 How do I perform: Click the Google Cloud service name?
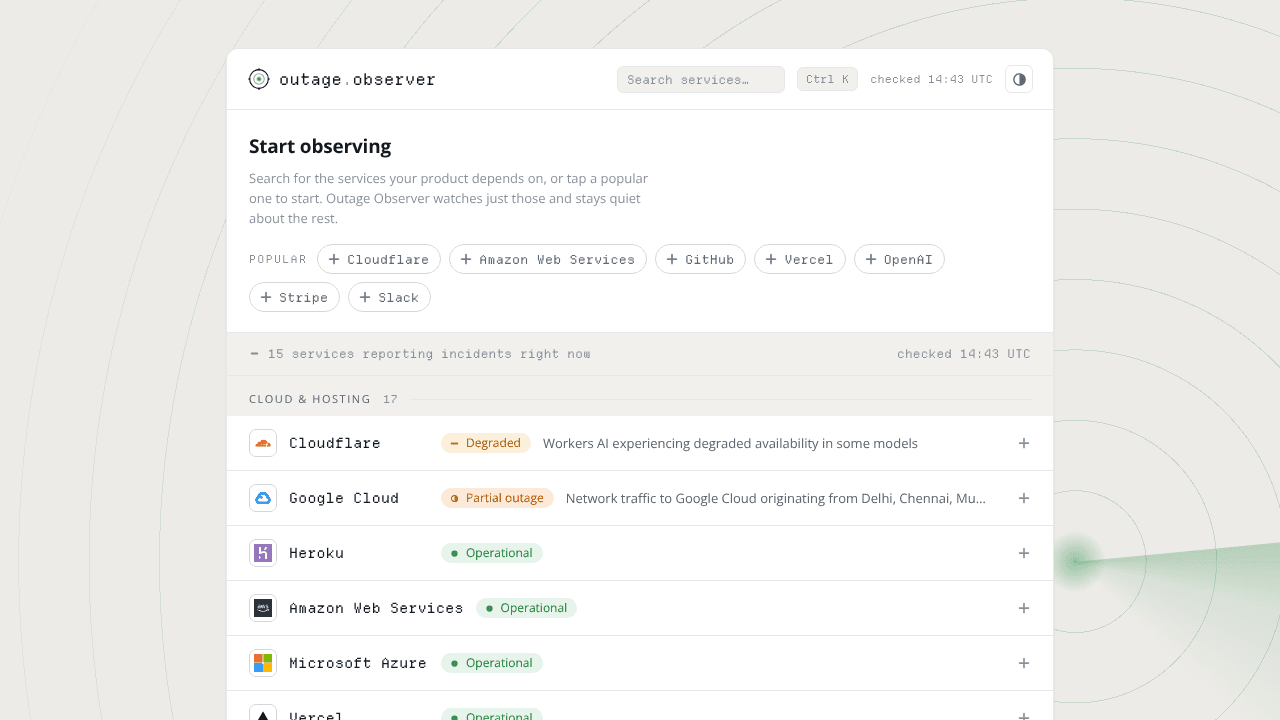[344, 498]
